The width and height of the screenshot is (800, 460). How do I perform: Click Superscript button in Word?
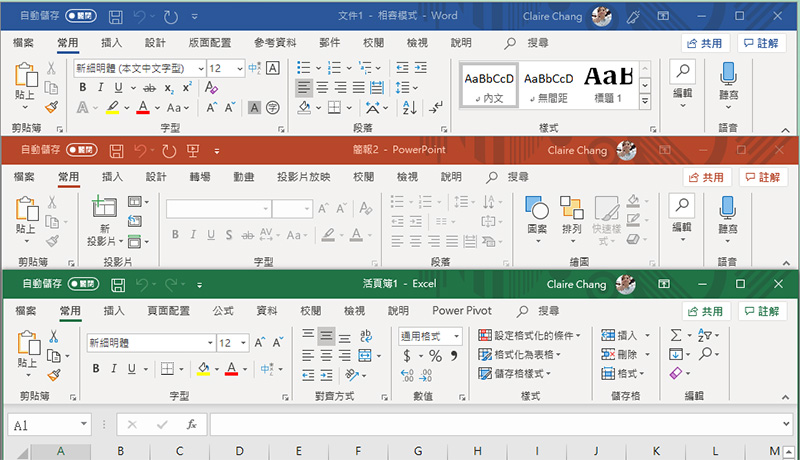click(x=187, y=87)
